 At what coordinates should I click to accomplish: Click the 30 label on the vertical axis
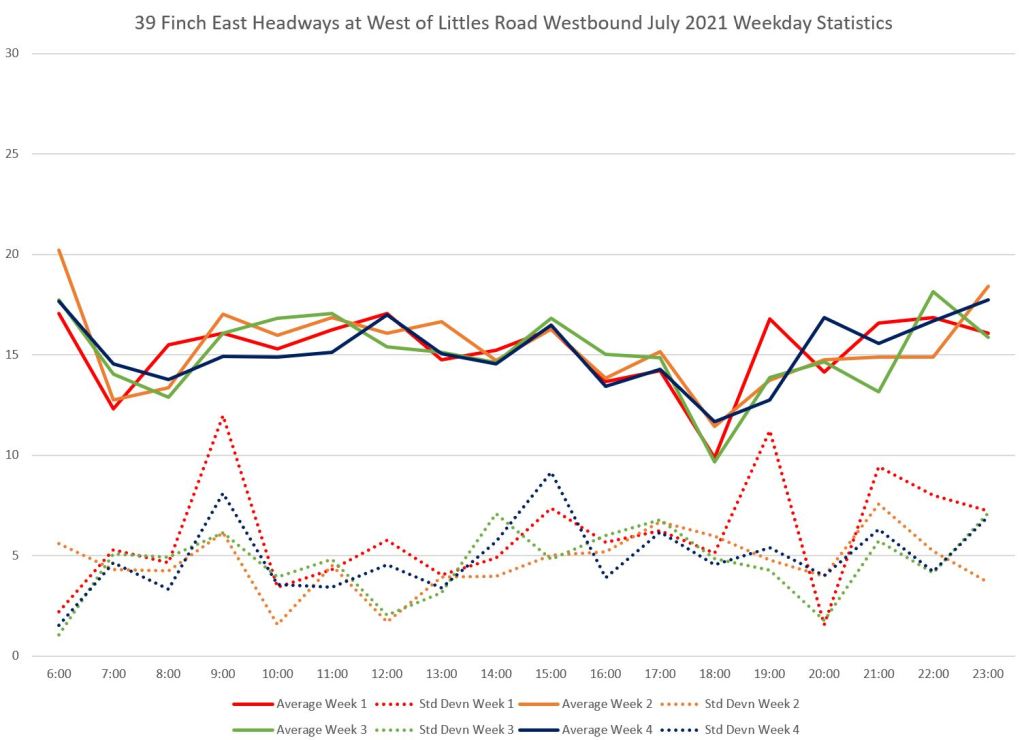click(x=12, y=53)
